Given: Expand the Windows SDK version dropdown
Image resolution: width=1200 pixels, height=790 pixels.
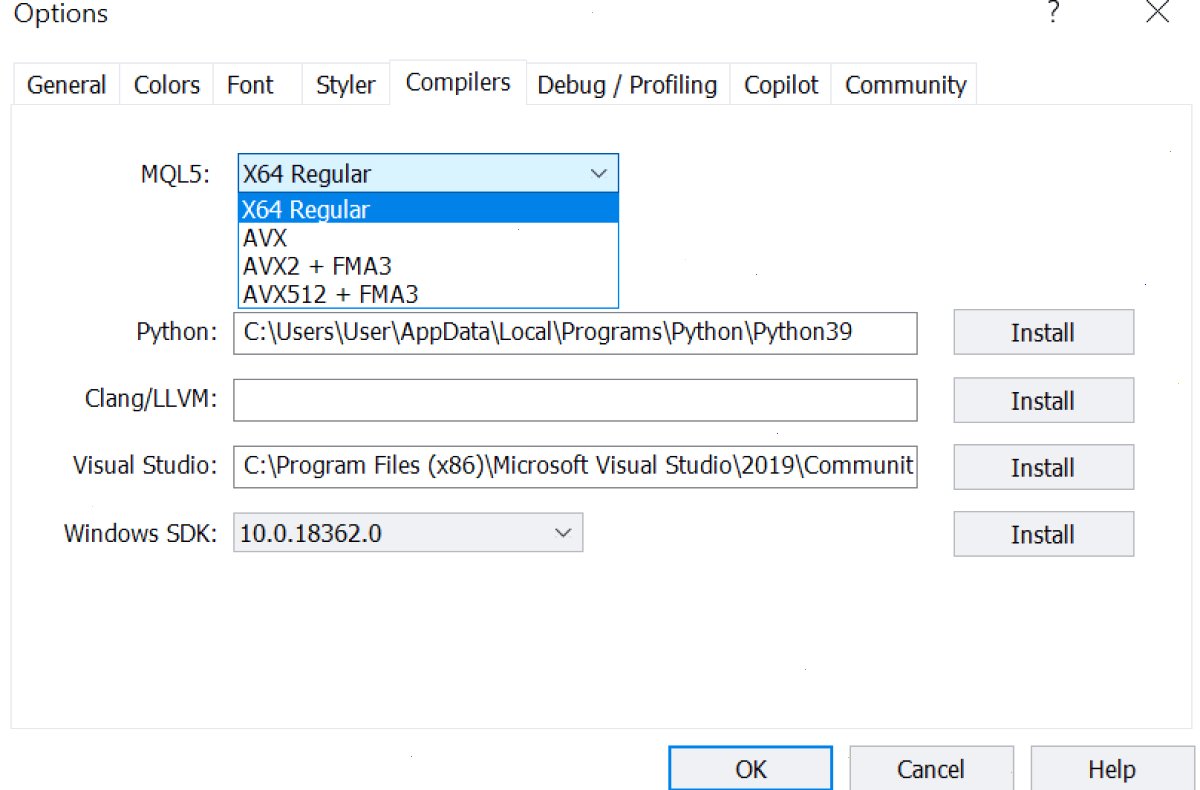Looking at the screenshot, I should [x=408, y=533].
